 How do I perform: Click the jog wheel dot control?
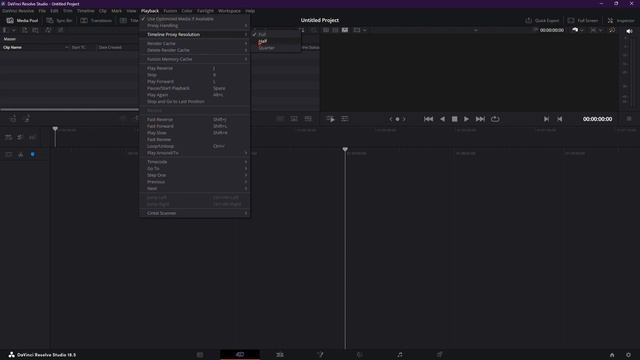tap(397, 119)
